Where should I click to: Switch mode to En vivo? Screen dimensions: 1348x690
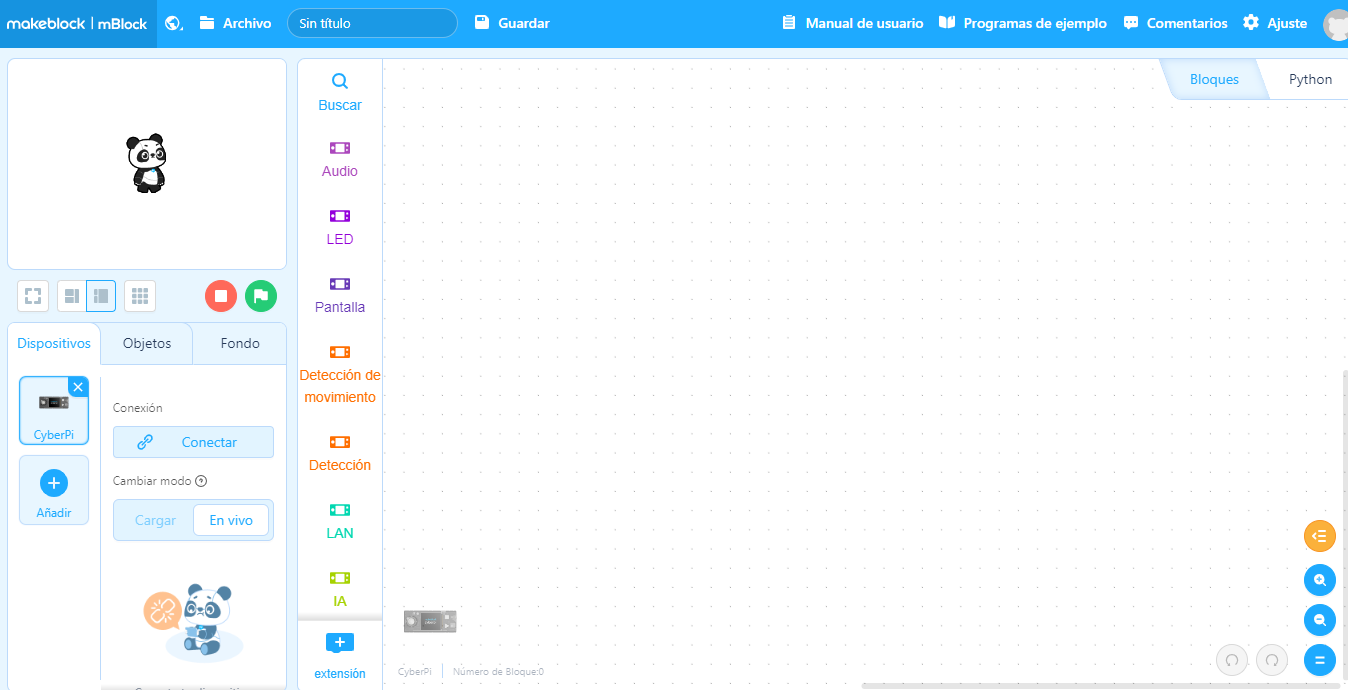pos(231,520)
